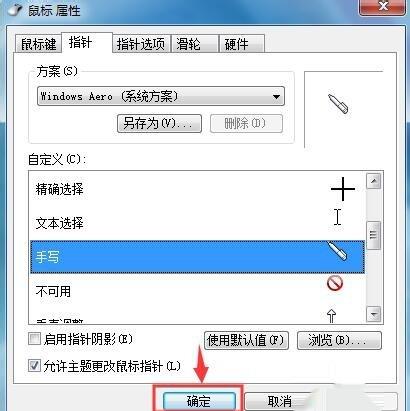Screen dimensions: 410x411
Task: Click the customize list scrollbar thumb
Action: pyautogui.click(x=373, y=235)
